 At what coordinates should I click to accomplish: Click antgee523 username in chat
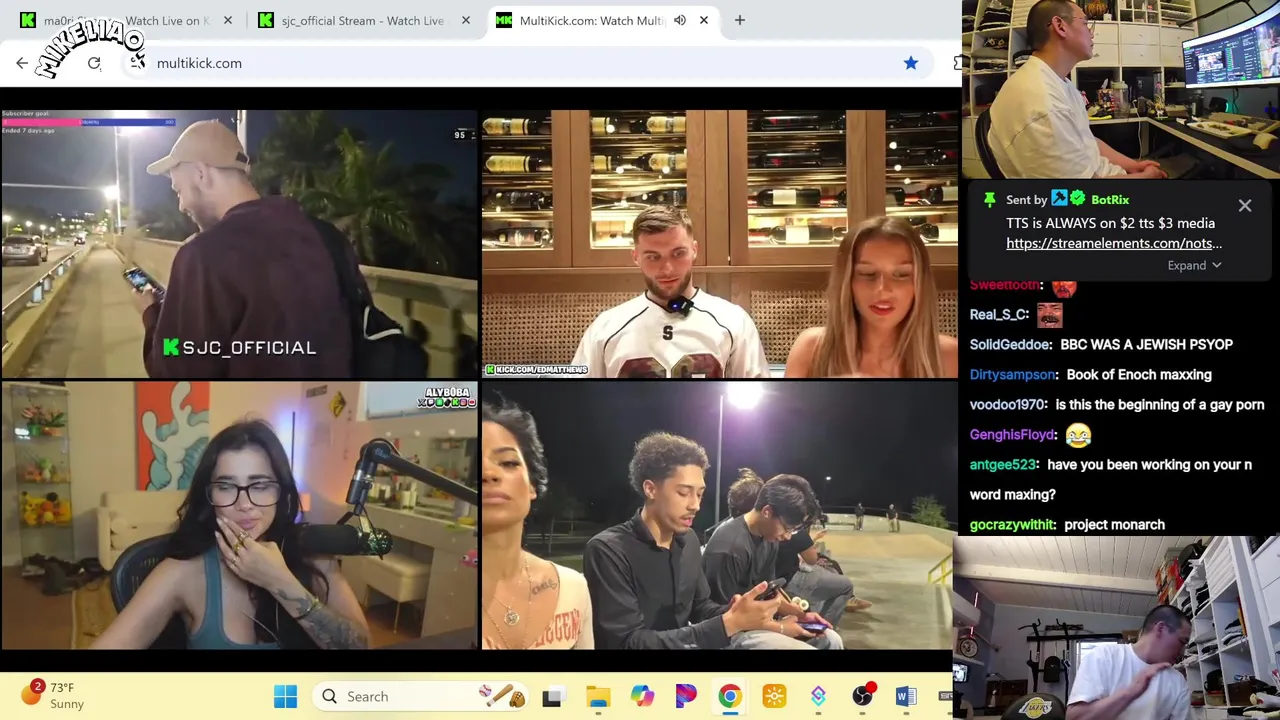(1003, 464)
